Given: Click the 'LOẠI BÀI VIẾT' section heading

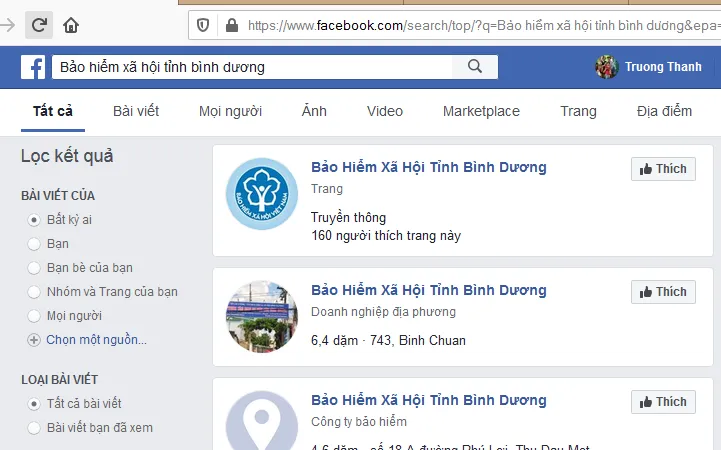Looking at the screenshot, I should 59,380.
